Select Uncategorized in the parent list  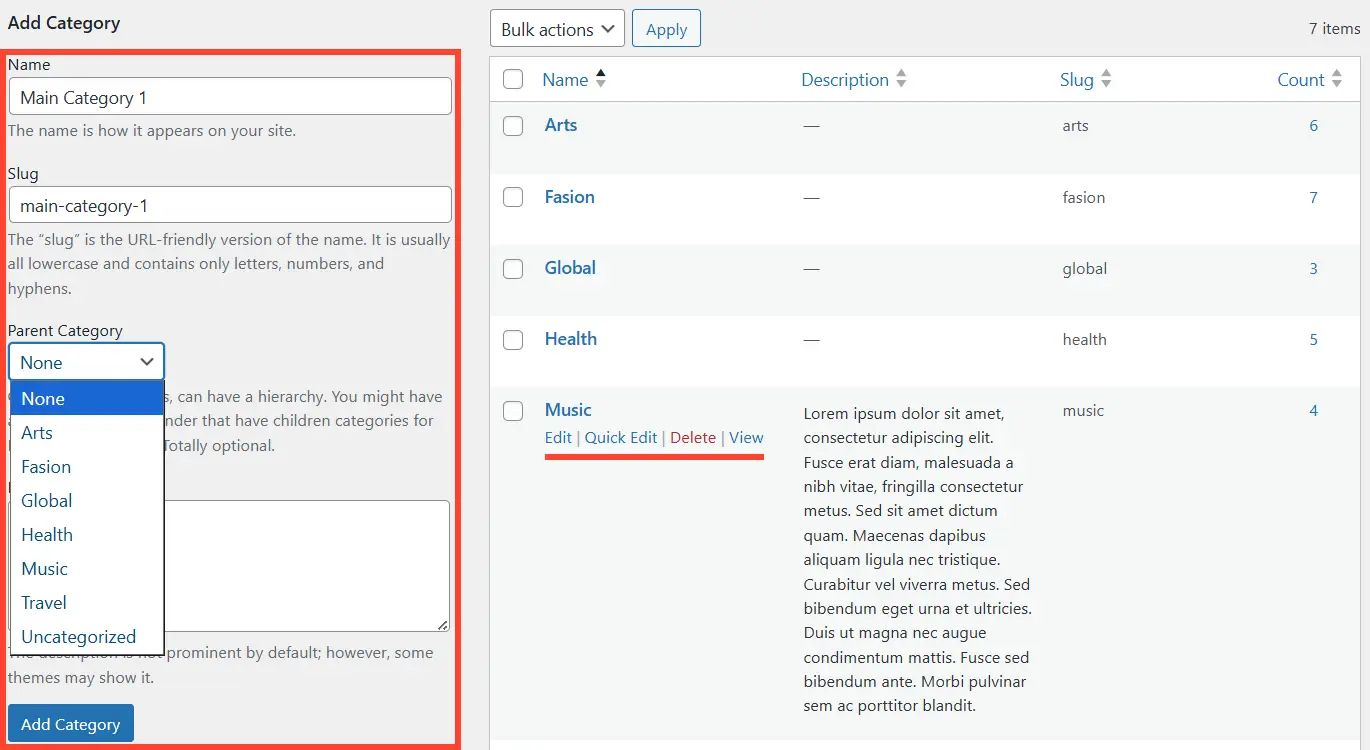click(78, 637)
